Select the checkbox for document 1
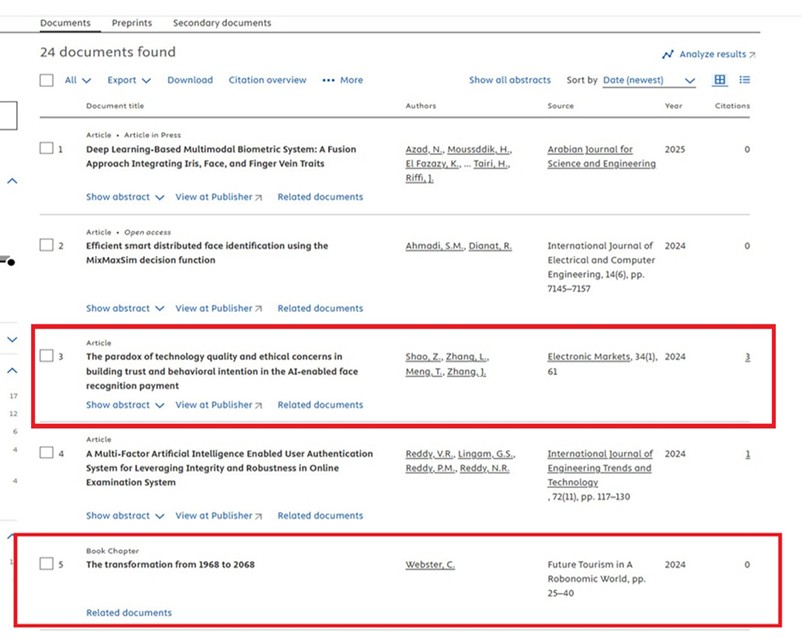 tap(46, 149)
